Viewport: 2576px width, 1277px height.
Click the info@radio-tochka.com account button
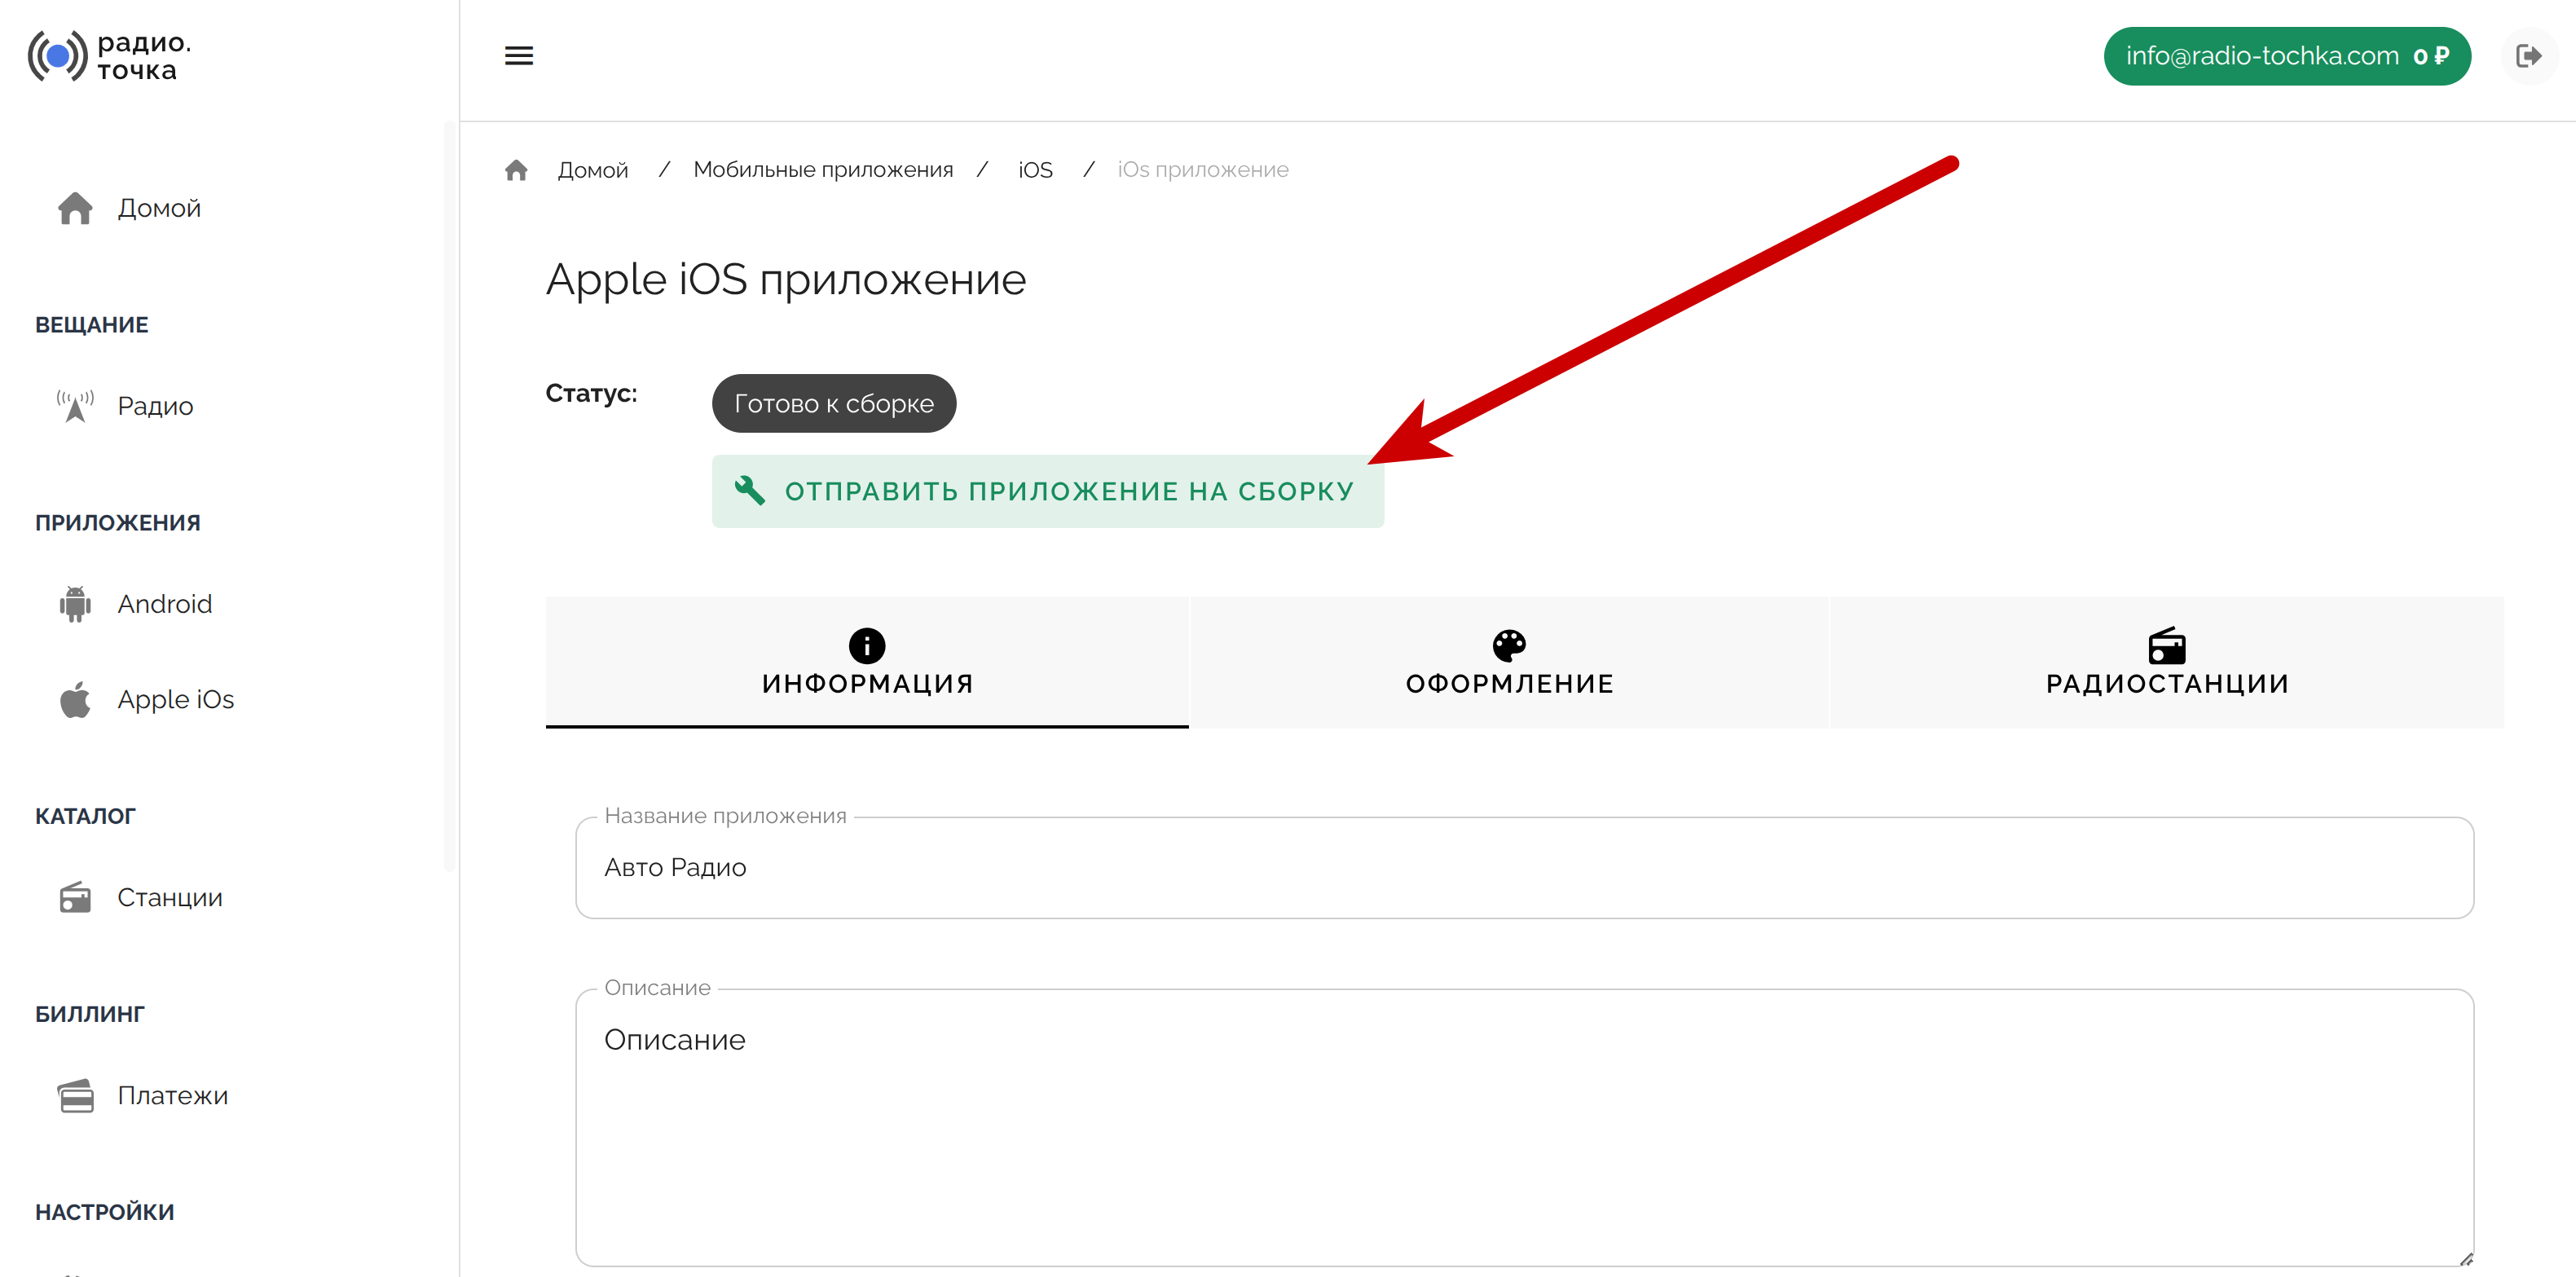pos(2286,56)
